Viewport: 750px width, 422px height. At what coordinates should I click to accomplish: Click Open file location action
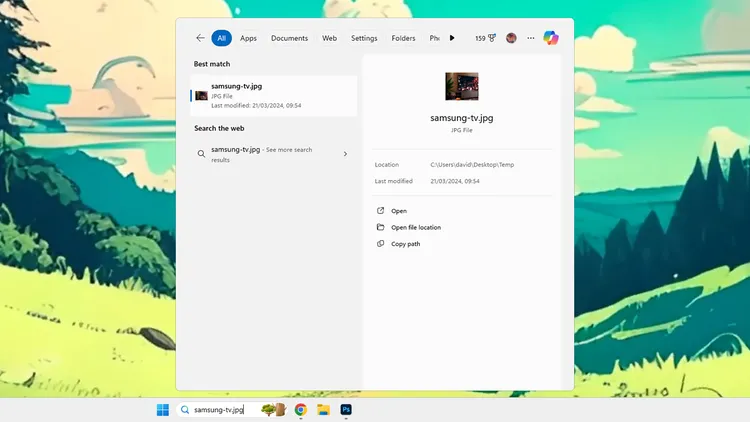(x=415, y=227)
